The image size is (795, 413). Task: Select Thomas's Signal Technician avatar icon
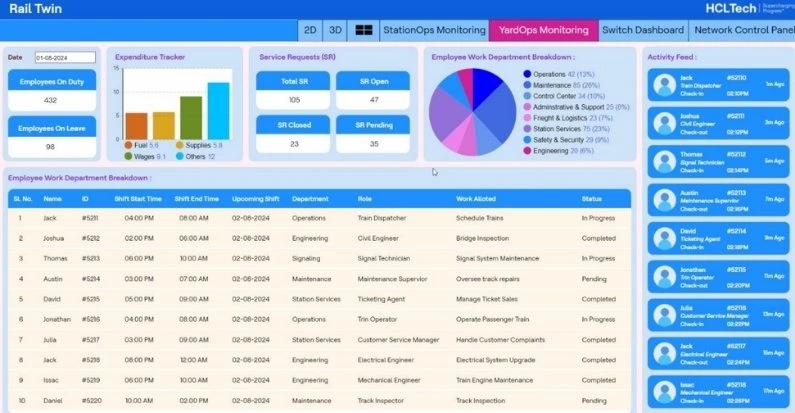click(x=665, y=162)
